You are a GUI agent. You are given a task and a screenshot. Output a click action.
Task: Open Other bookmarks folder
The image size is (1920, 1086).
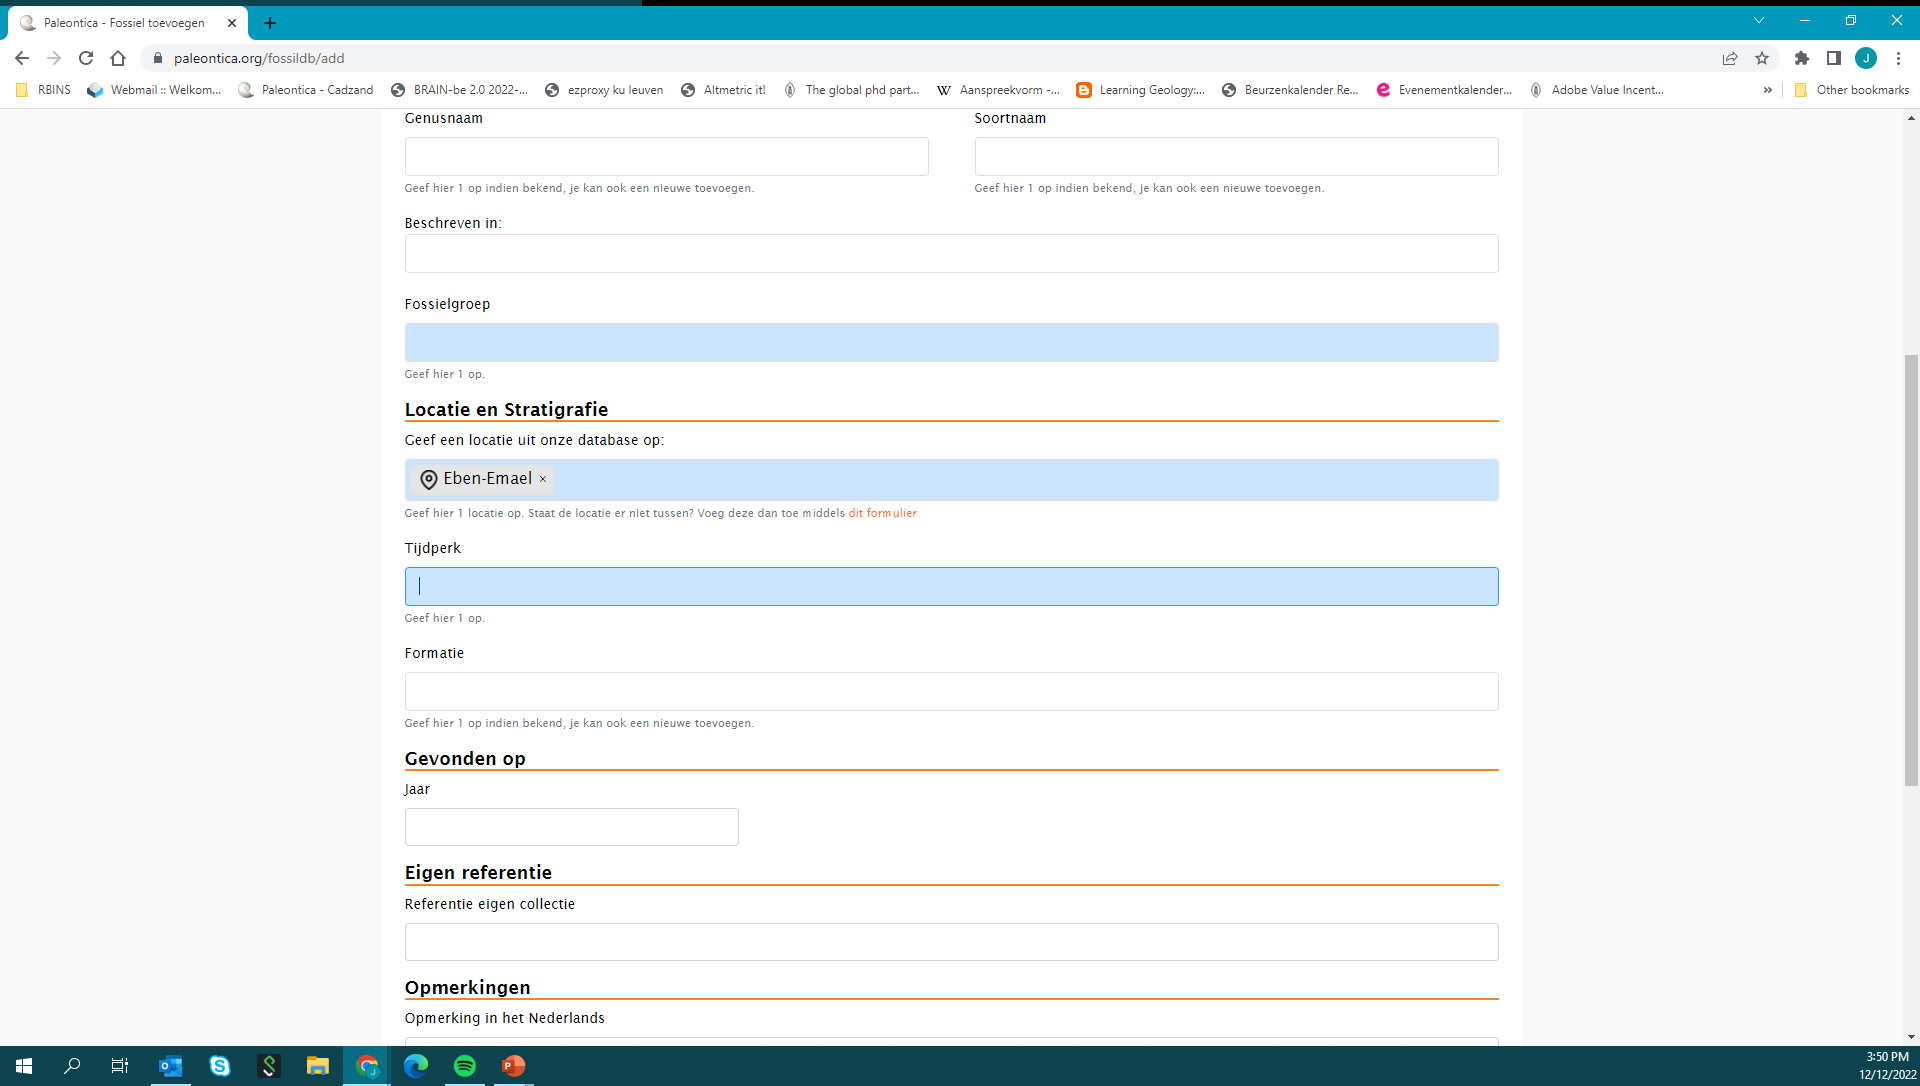(x=1852, y=90)
